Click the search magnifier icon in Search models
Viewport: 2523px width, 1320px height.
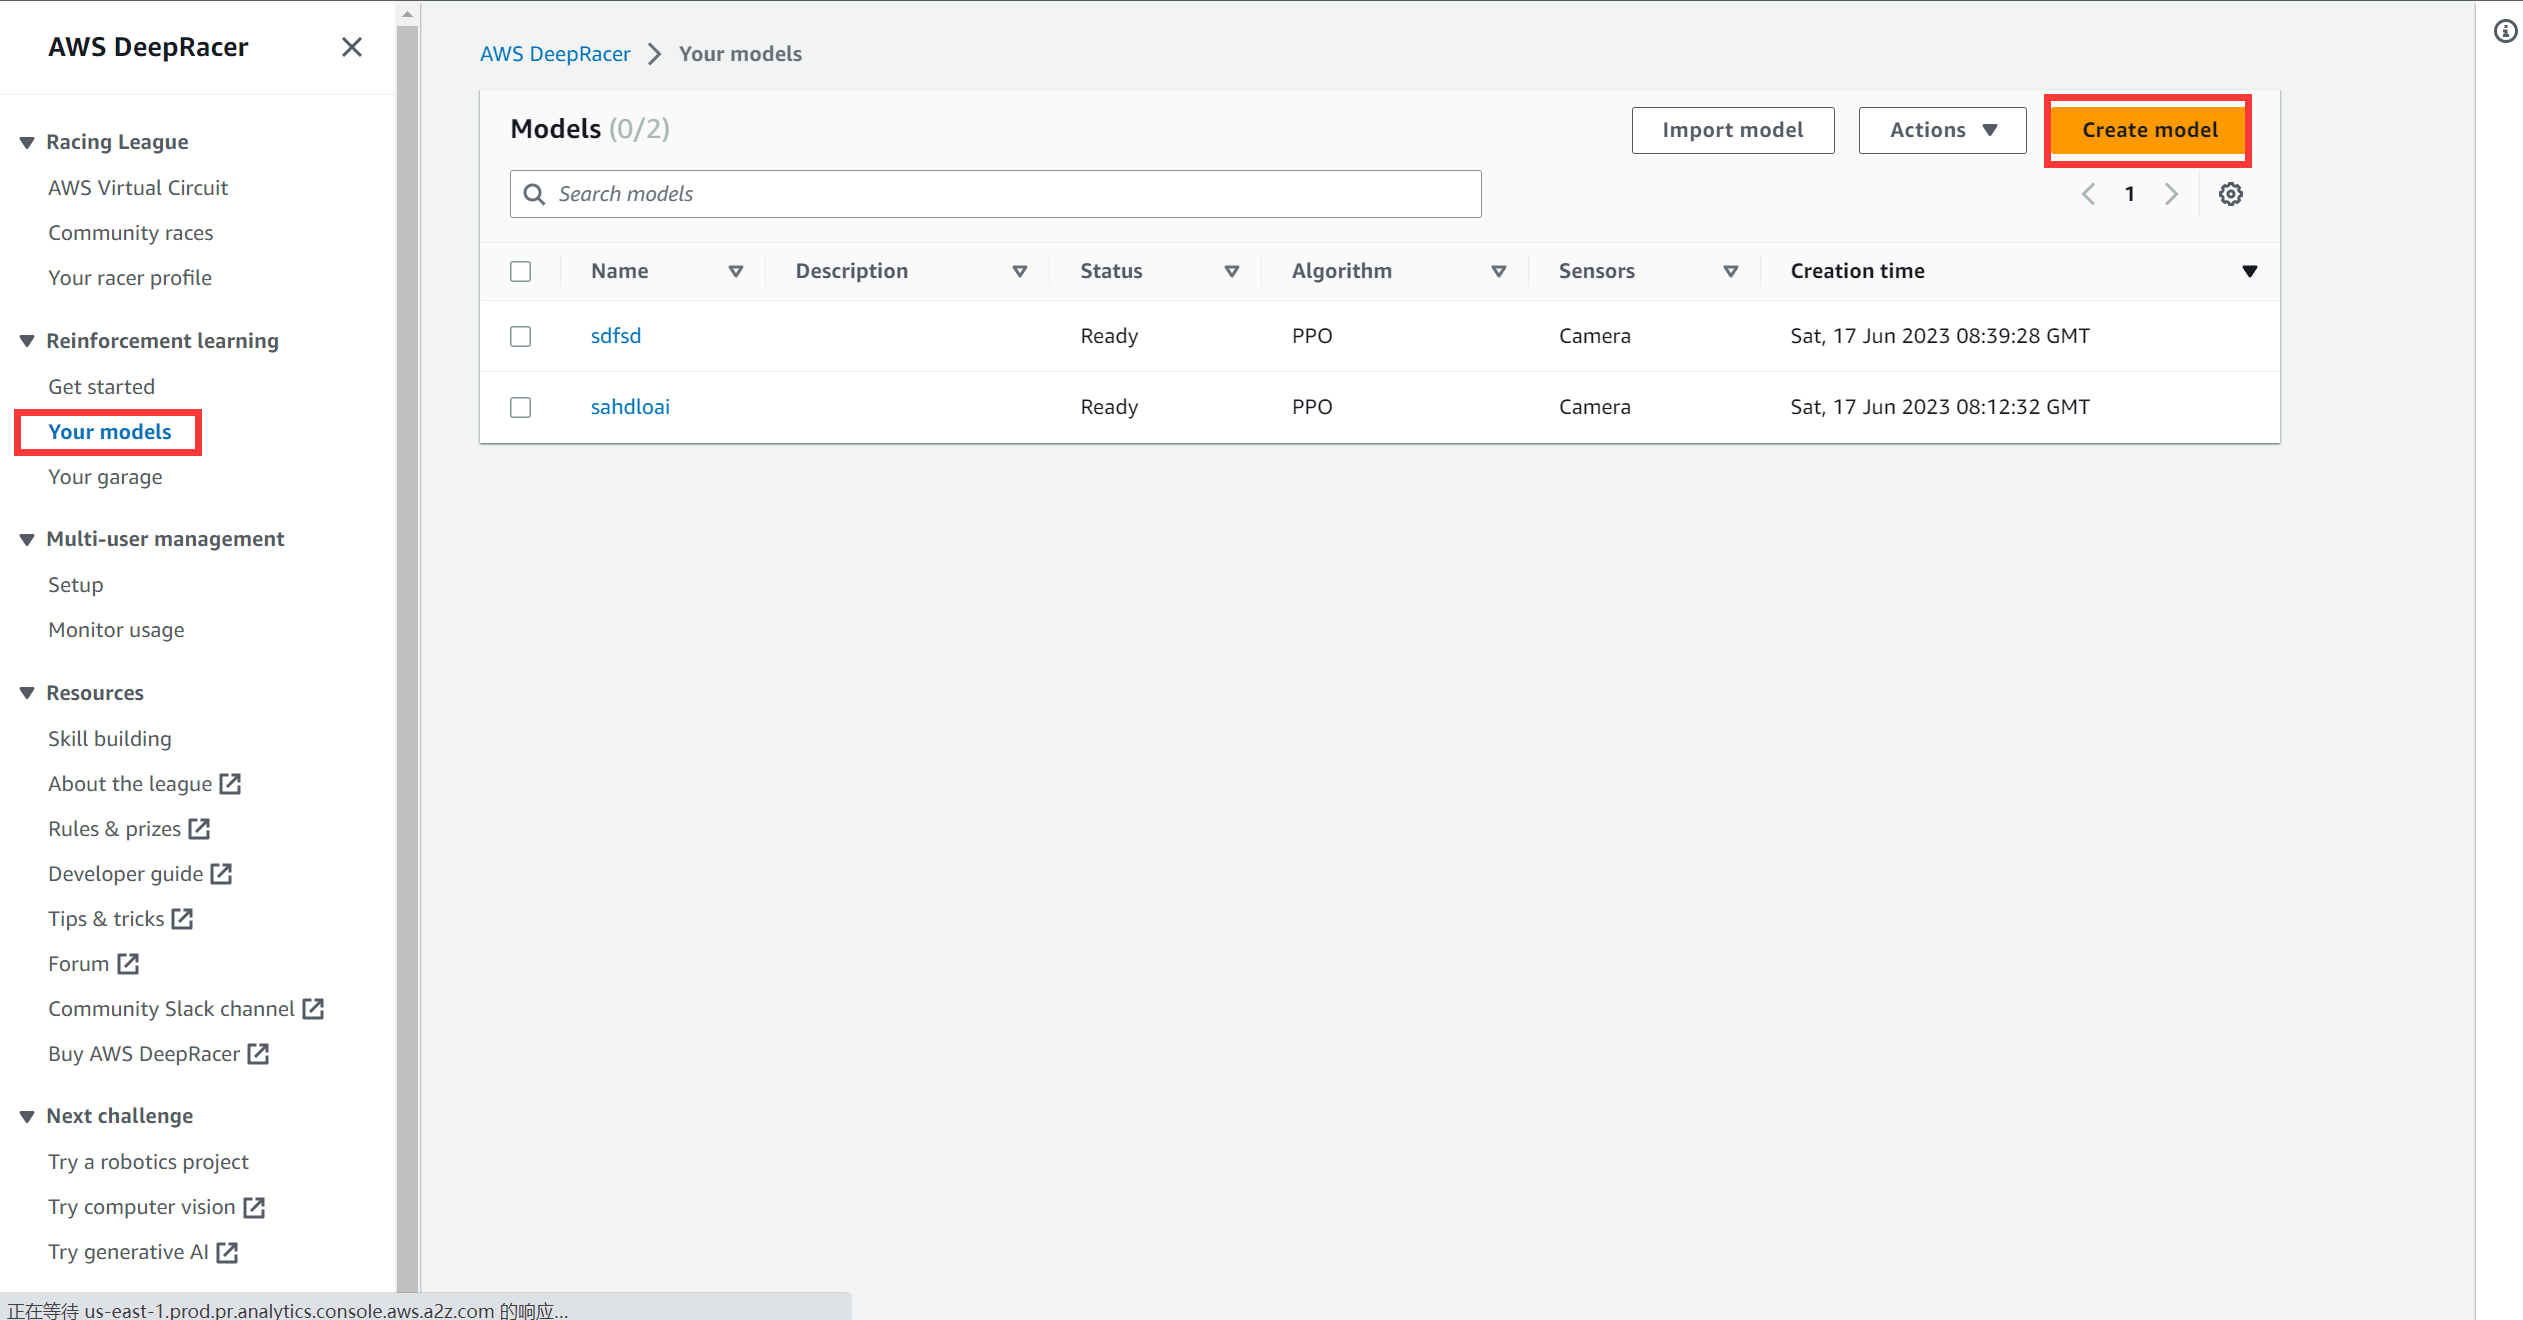coord(535,194)
